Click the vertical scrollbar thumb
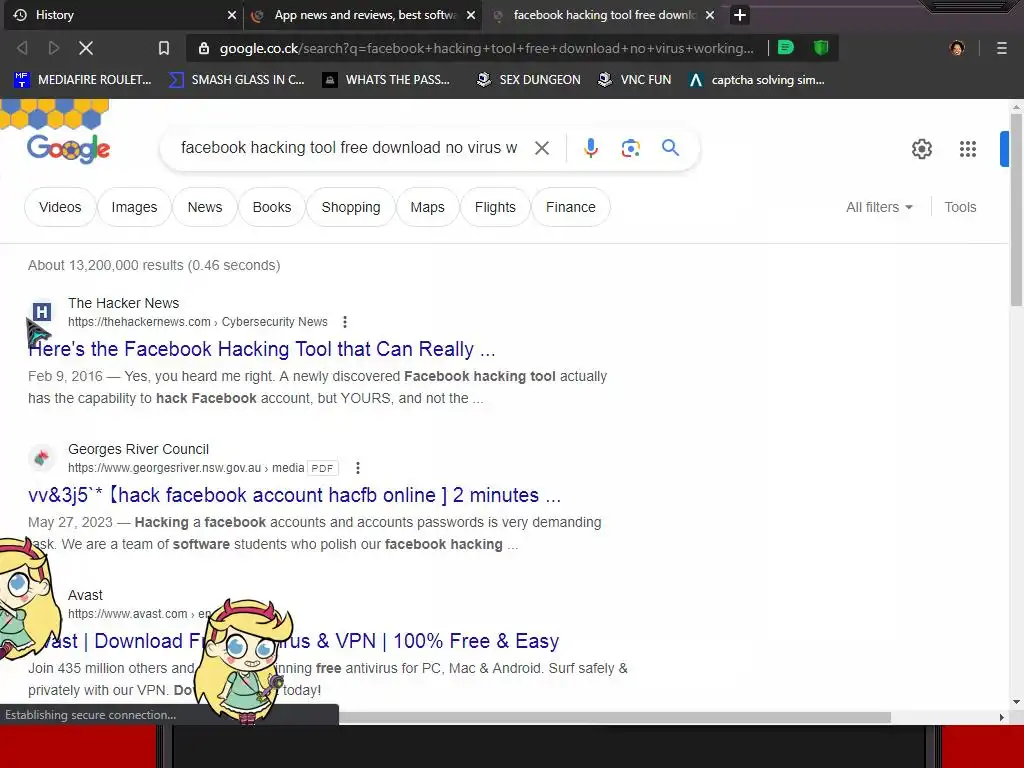This screenshot has width=1024, height=768. [x=1016, y=209]
